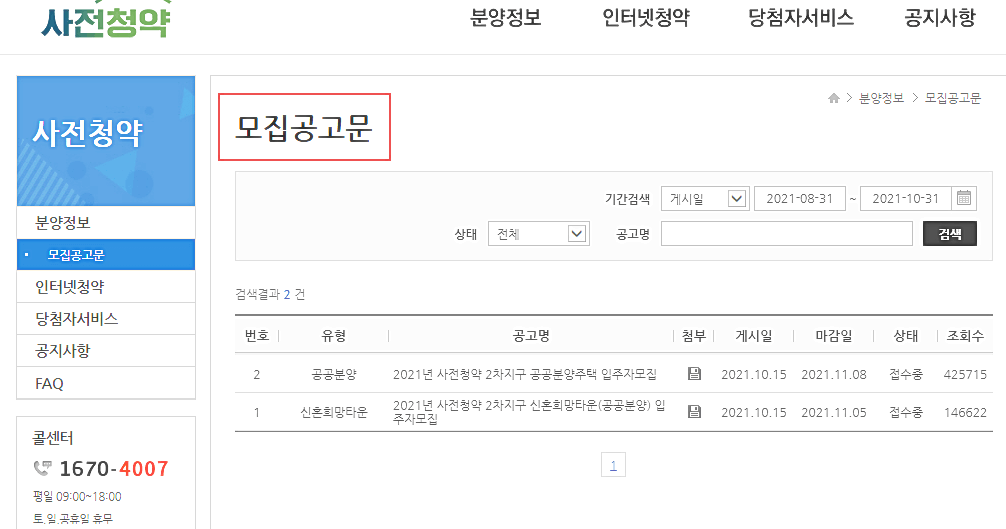Click the 공고명 search text field
Image resolution: width=1006 pixels, height=529 pixels.
pyautogui.click(x=787, y=234)
